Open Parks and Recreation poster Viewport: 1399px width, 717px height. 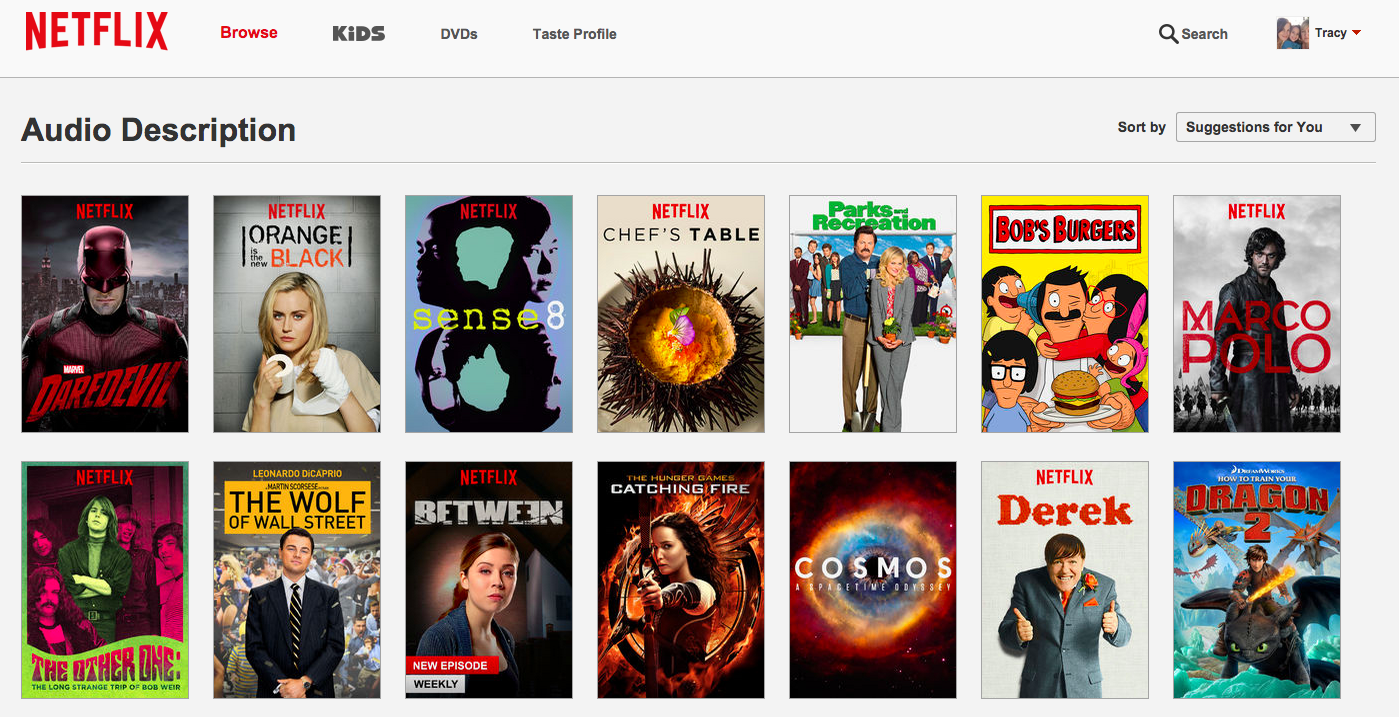coord(873,314)
